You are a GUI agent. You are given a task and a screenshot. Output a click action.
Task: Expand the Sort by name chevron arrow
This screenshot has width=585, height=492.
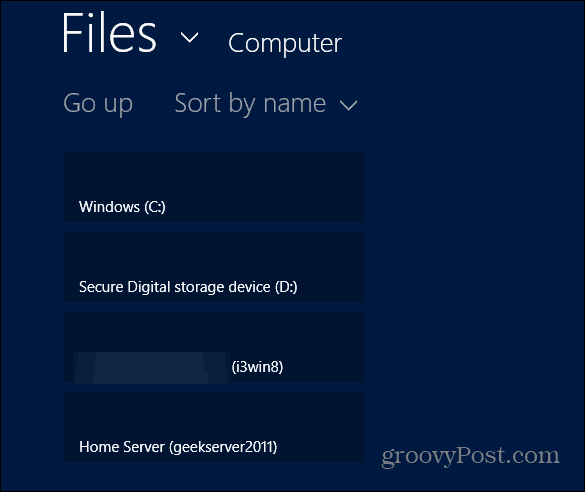(x=348, y=105)
